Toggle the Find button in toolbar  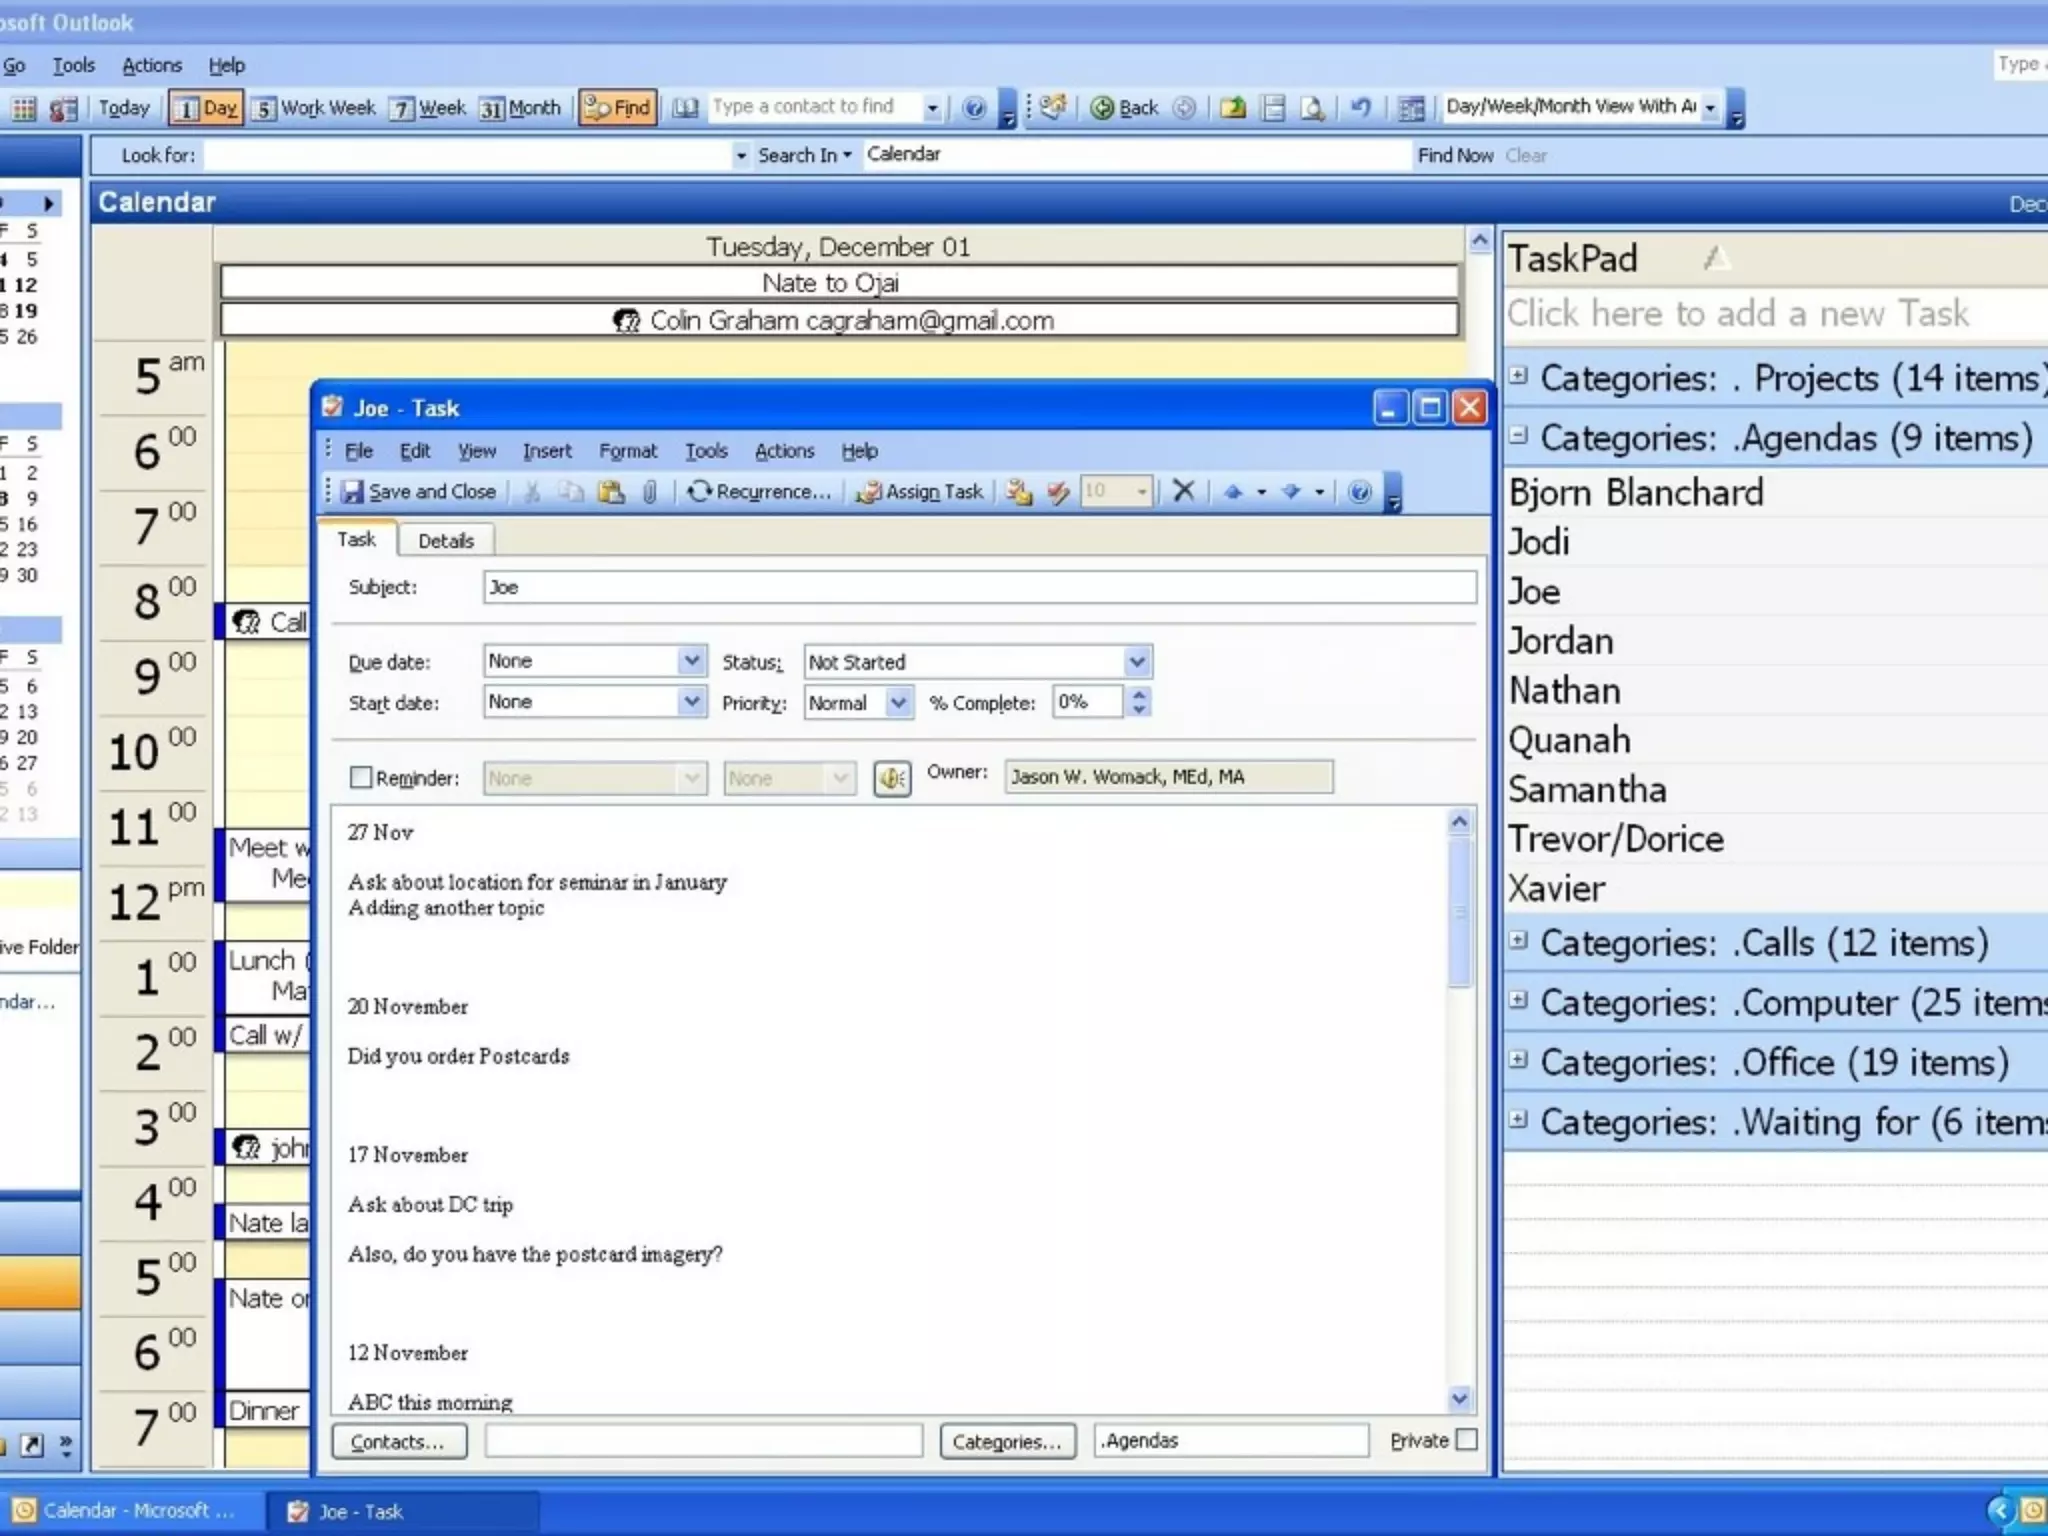click(618, 108)
